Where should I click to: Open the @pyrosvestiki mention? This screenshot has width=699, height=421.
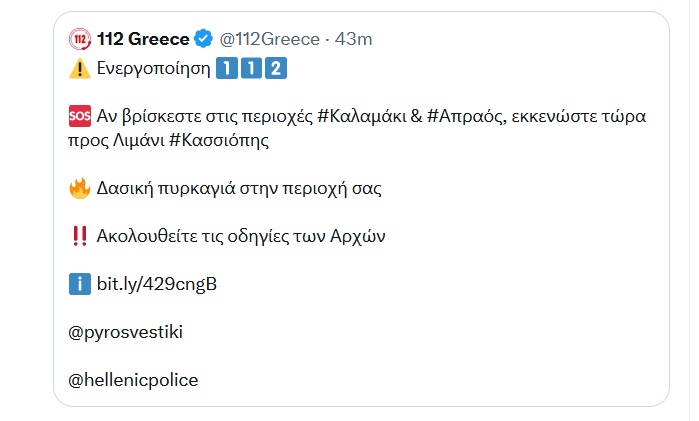[125, 332]
